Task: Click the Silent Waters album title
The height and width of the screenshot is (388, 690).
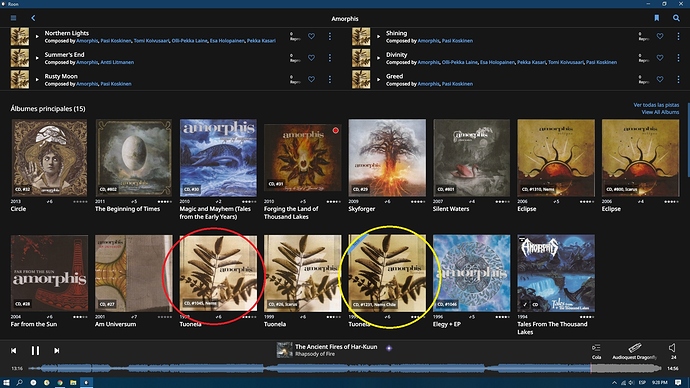Action: [451, 209]
